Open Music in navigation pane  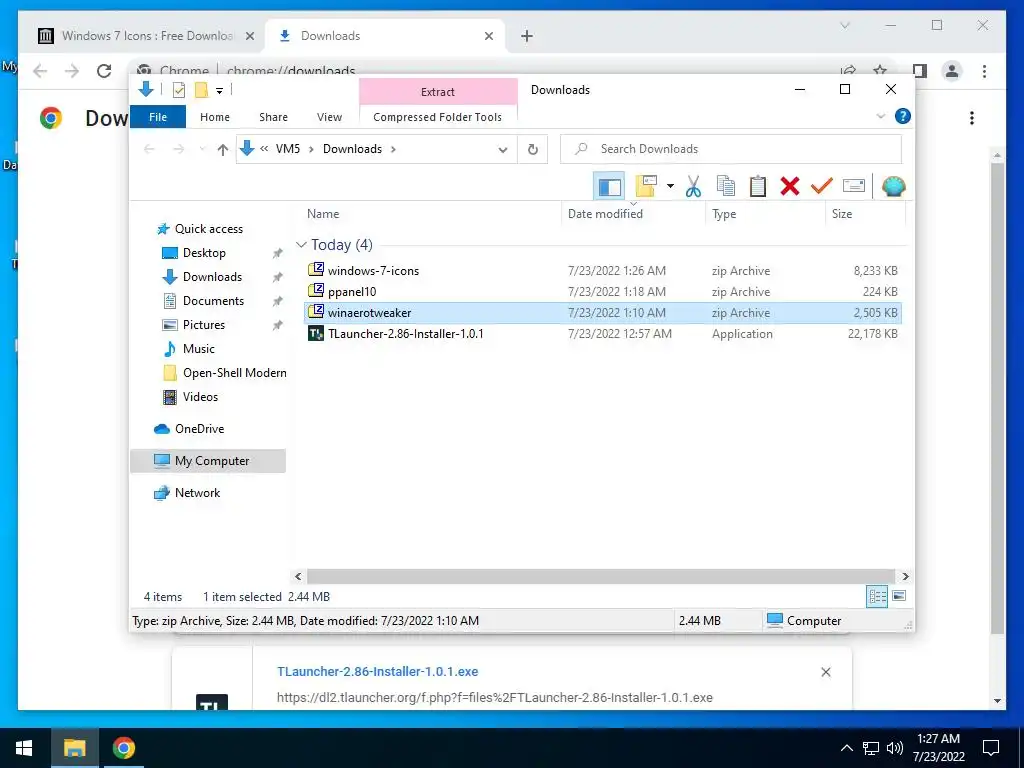pyautogui.click(x=199, y=349)
